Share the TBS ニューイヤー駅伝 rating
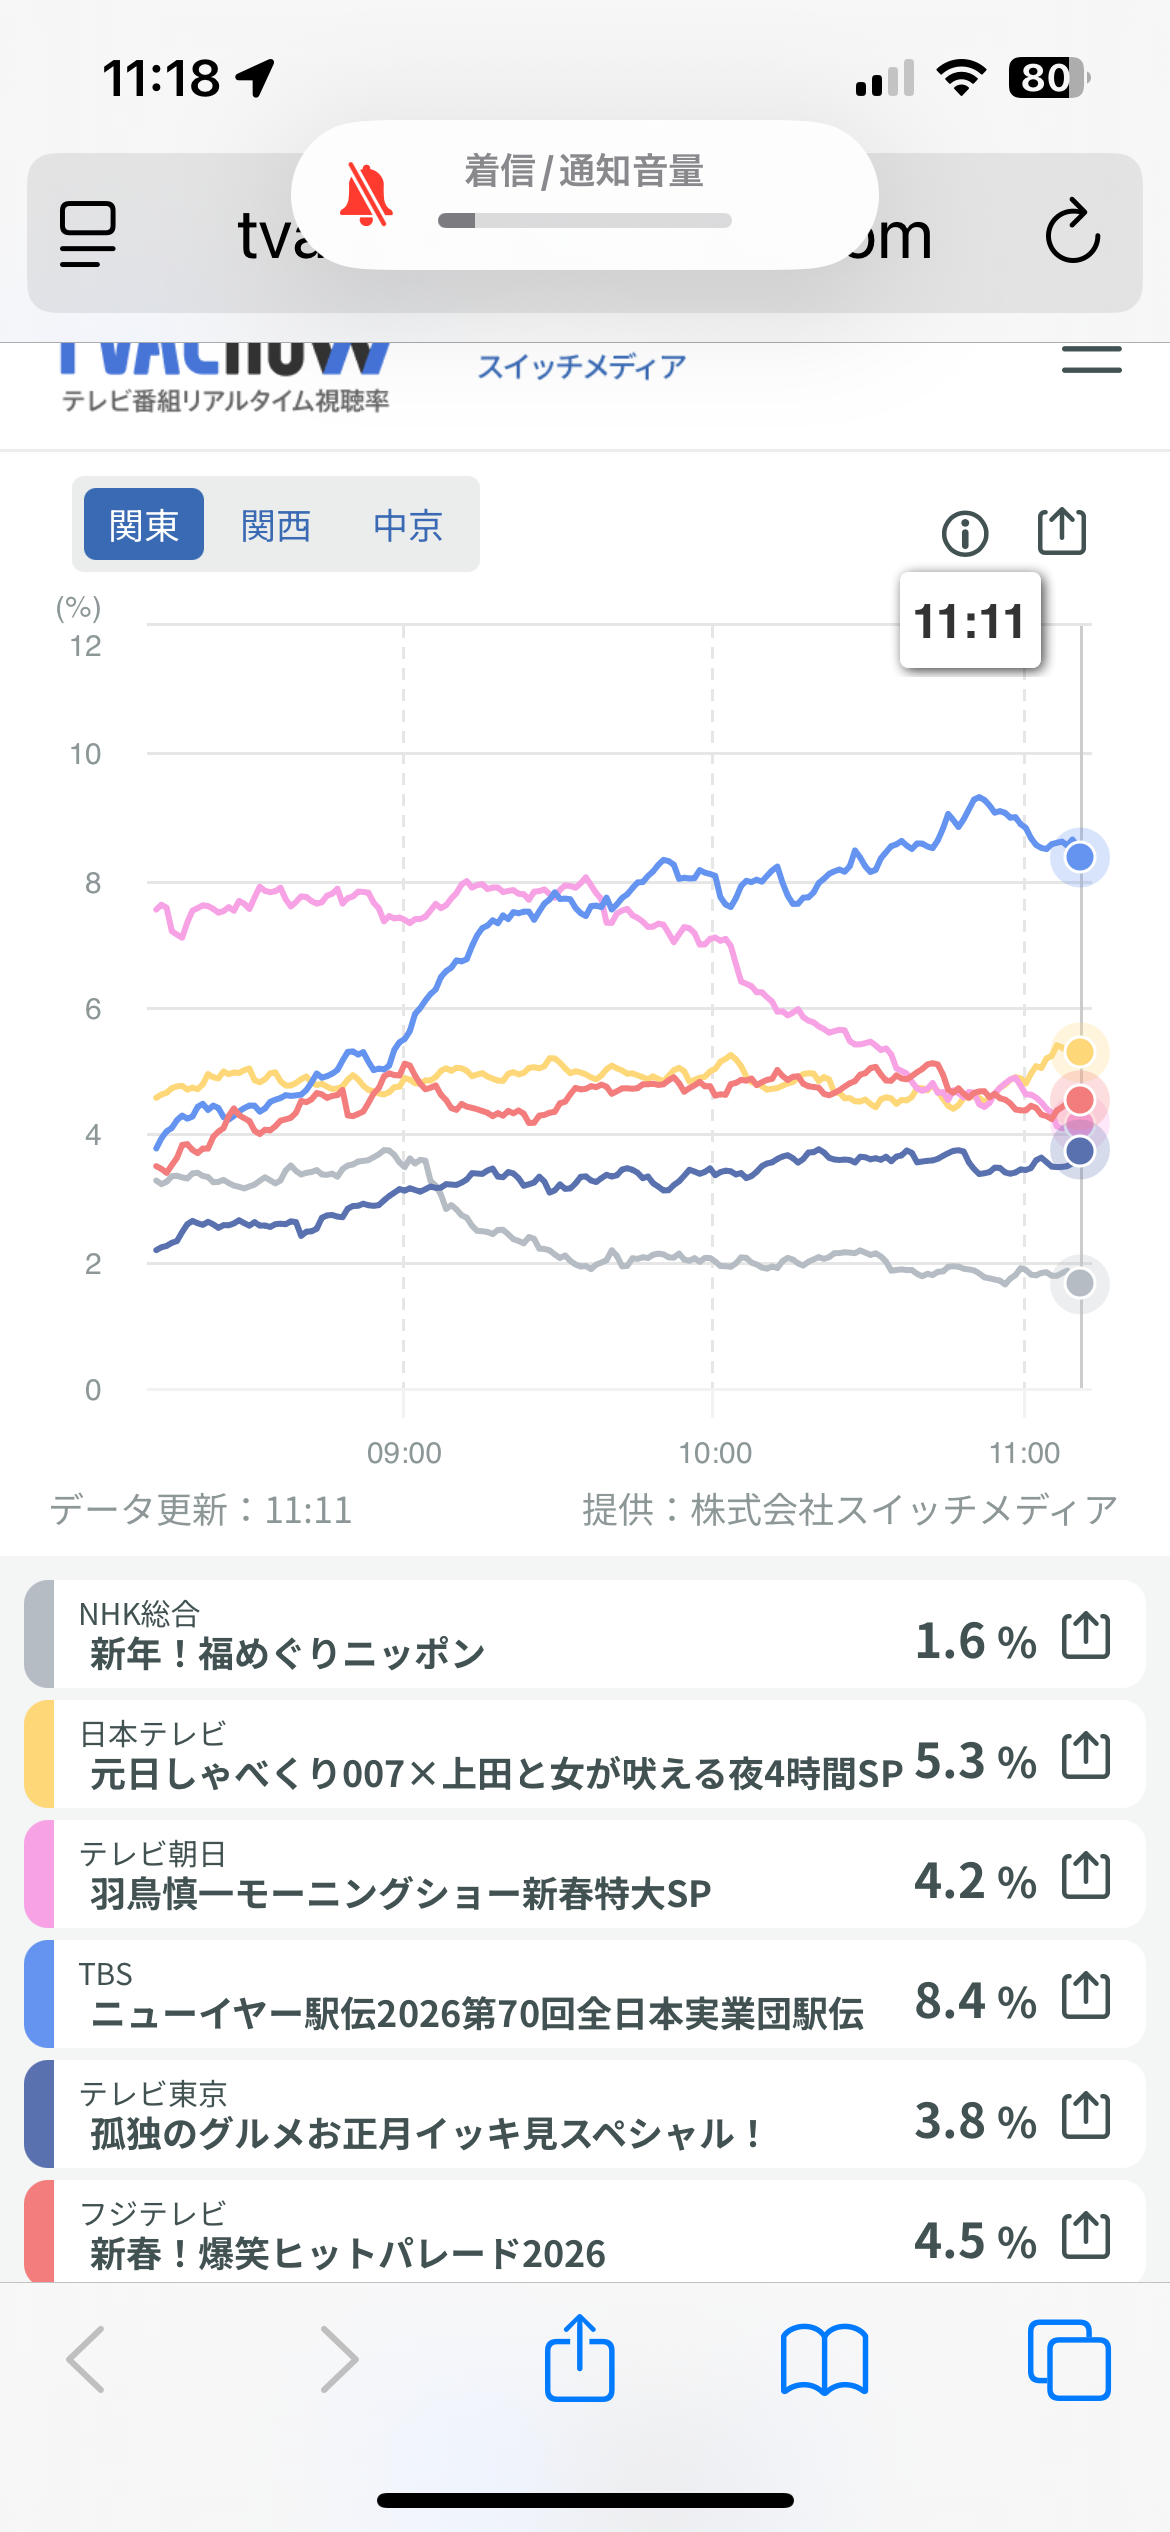 click(1086, 1996)
